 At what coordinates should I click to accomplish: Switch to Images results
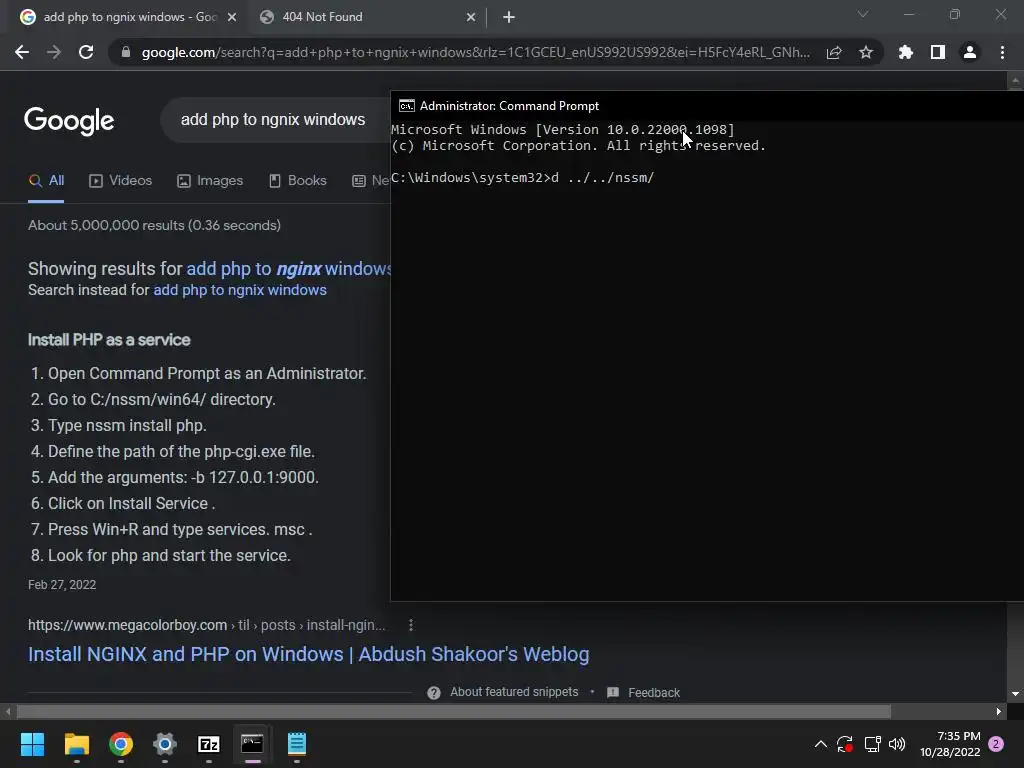tap(210, 181)
